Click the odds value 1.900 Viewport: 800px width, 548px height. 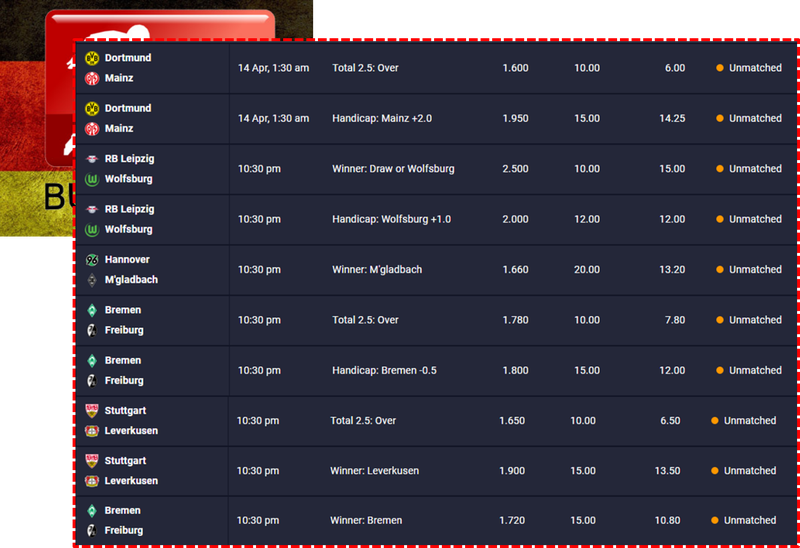(512, 471)
